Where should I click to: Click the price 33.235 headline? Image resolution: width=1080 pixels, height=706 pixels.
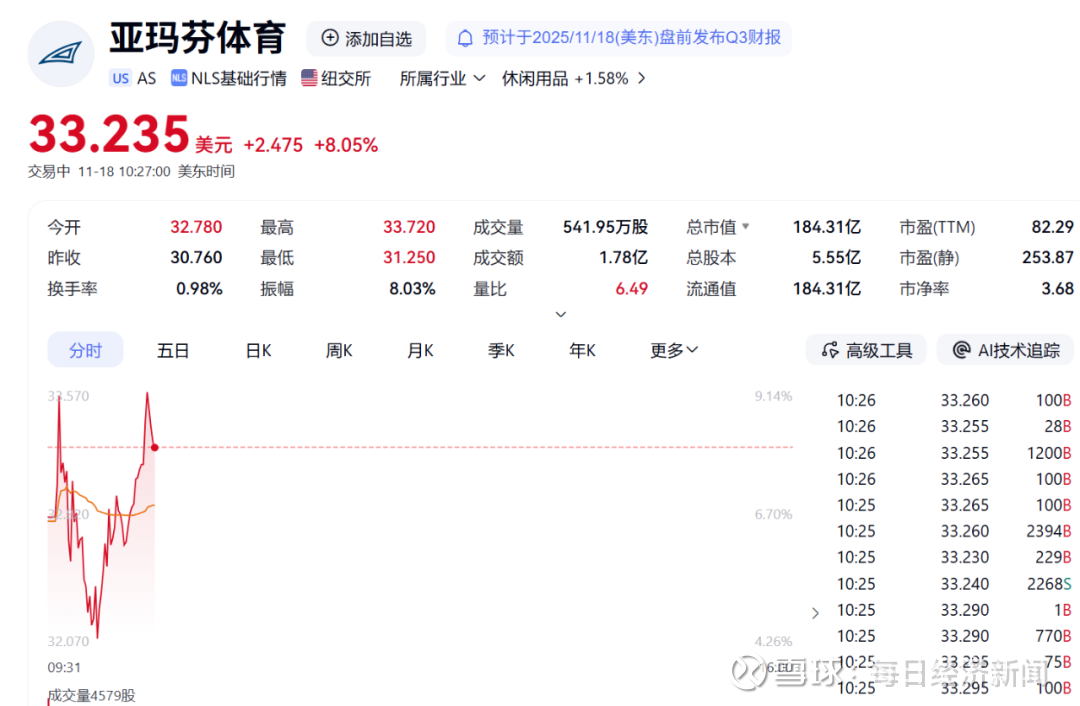click(109, 134)
